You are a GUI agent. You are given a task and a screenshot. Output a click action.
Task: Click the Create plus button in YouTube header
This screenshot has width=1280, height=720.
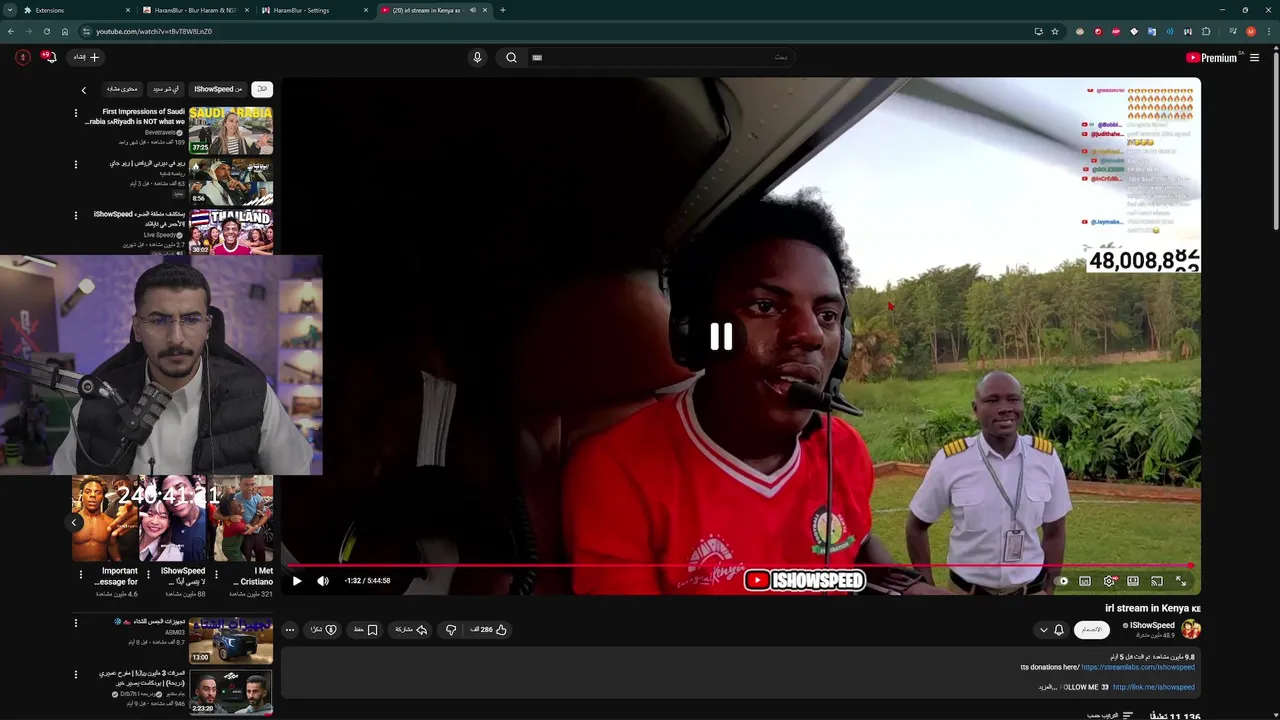coord(87,57)
